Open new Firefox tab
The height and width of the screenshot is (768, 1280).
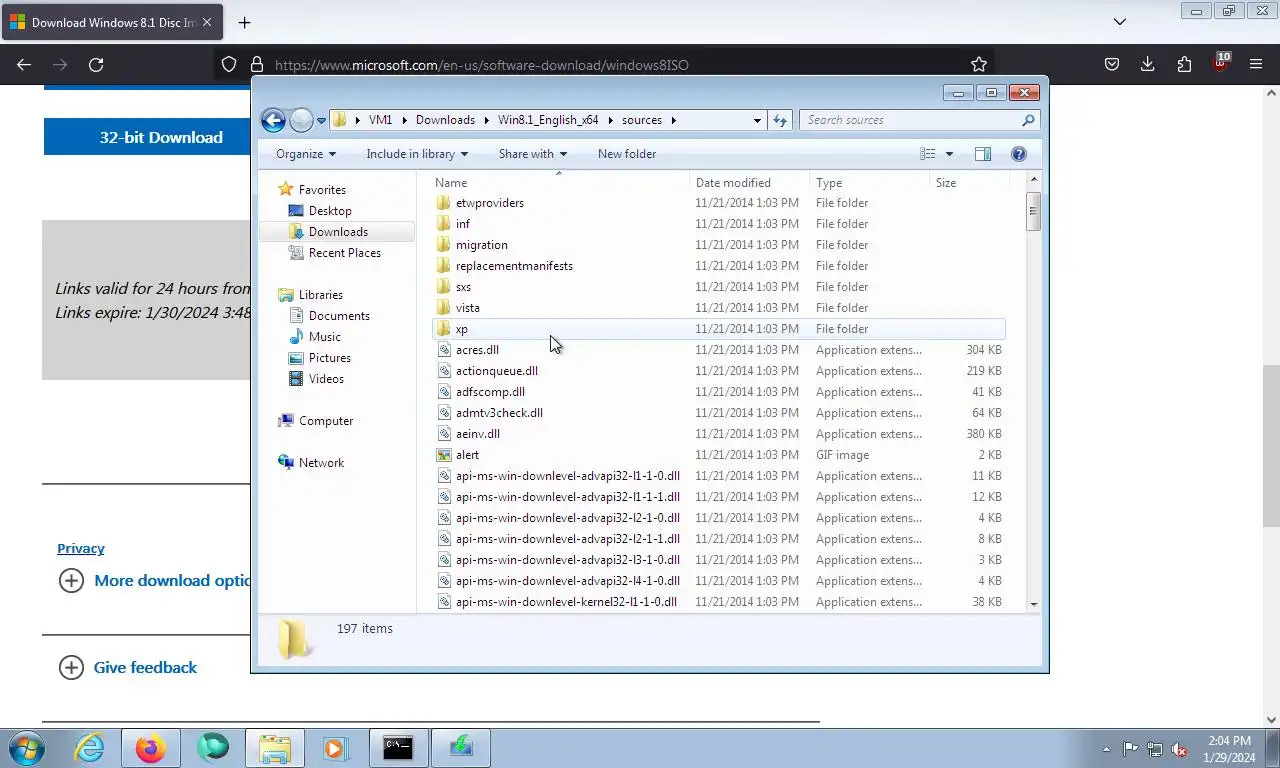click(244, 22)
